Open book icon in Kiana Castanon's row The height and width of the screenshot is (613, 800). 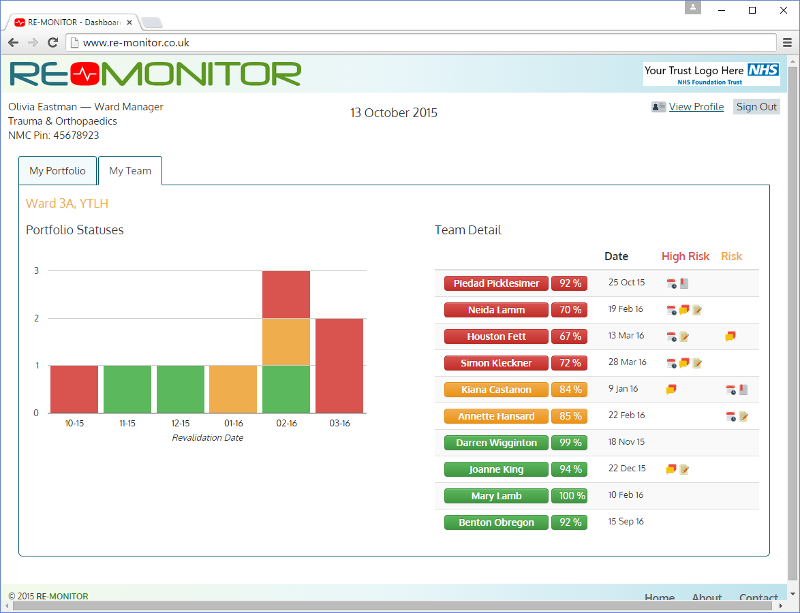(743, 390)
